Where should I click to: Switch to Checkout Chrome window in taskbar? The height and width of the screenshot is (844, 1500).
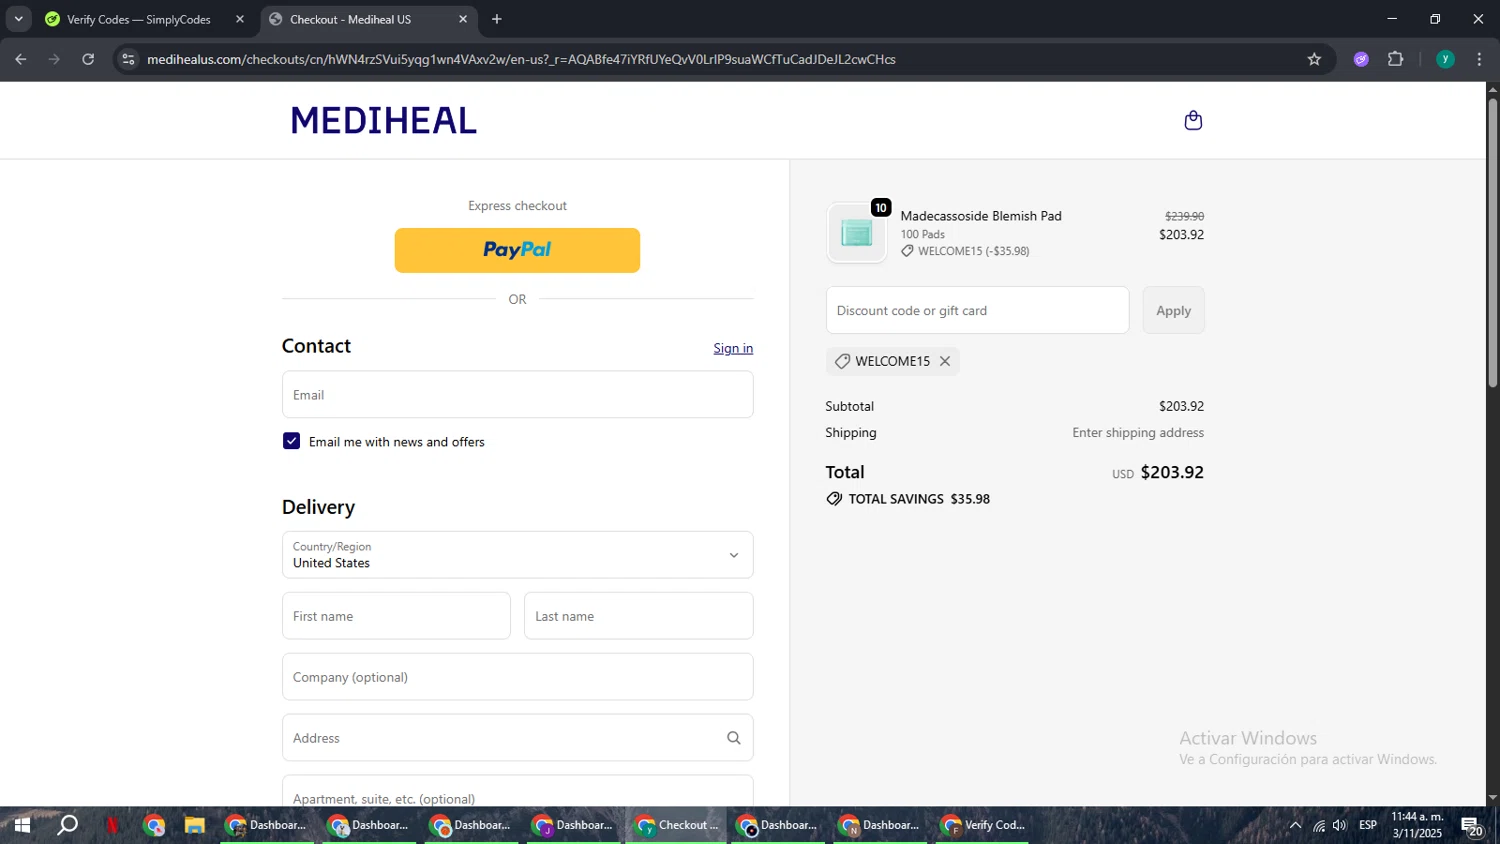point(677,825)
